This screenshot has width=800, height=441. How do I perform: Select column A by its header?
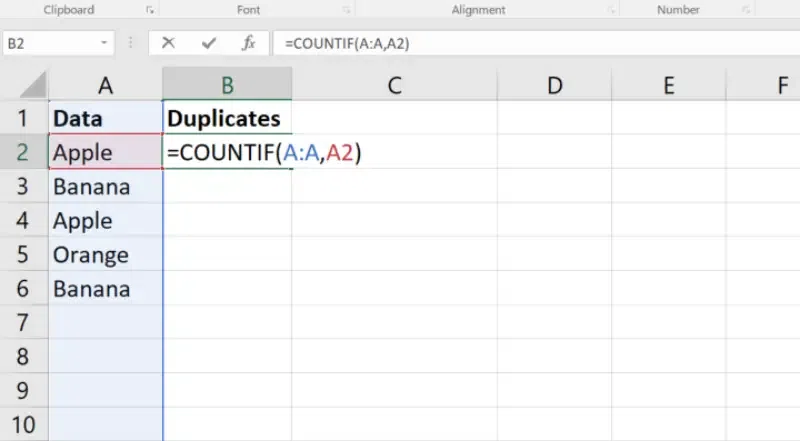[105, 86]
